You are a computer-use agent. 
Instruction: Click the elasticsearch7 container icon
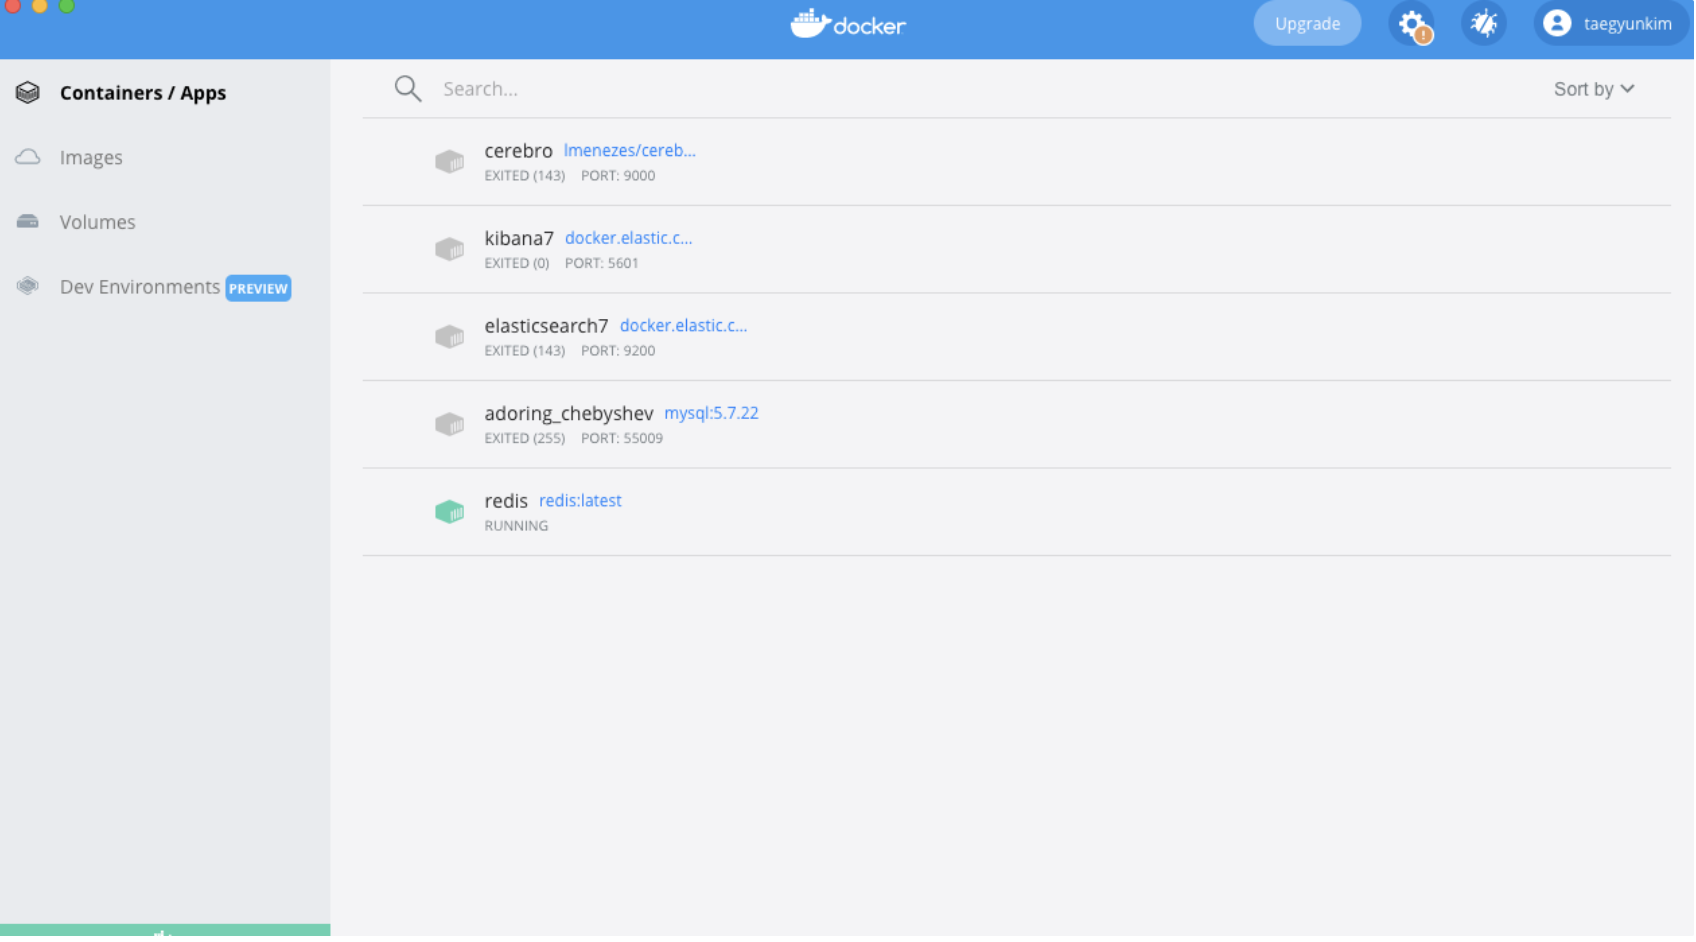tap(450, 337)
